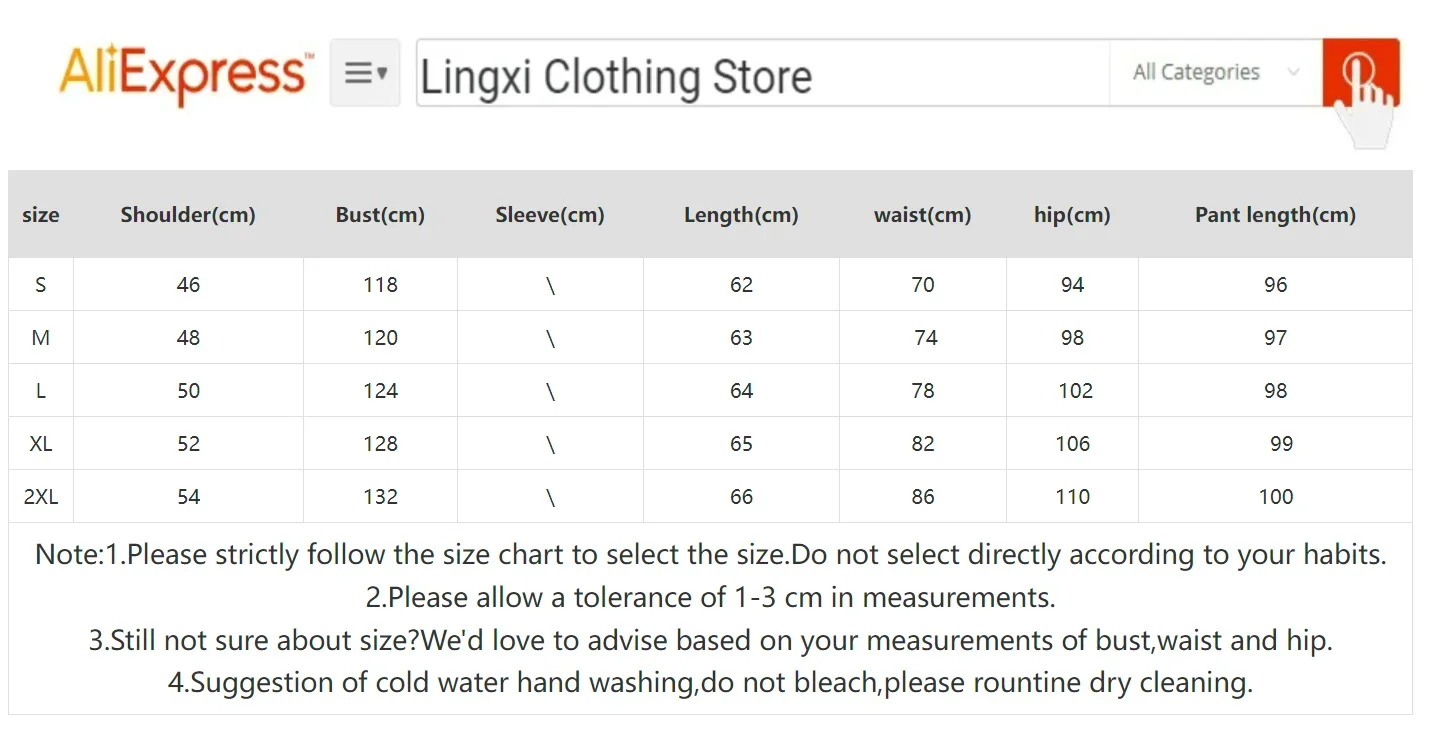Click the Bust(cm) column header

point(380,215)
